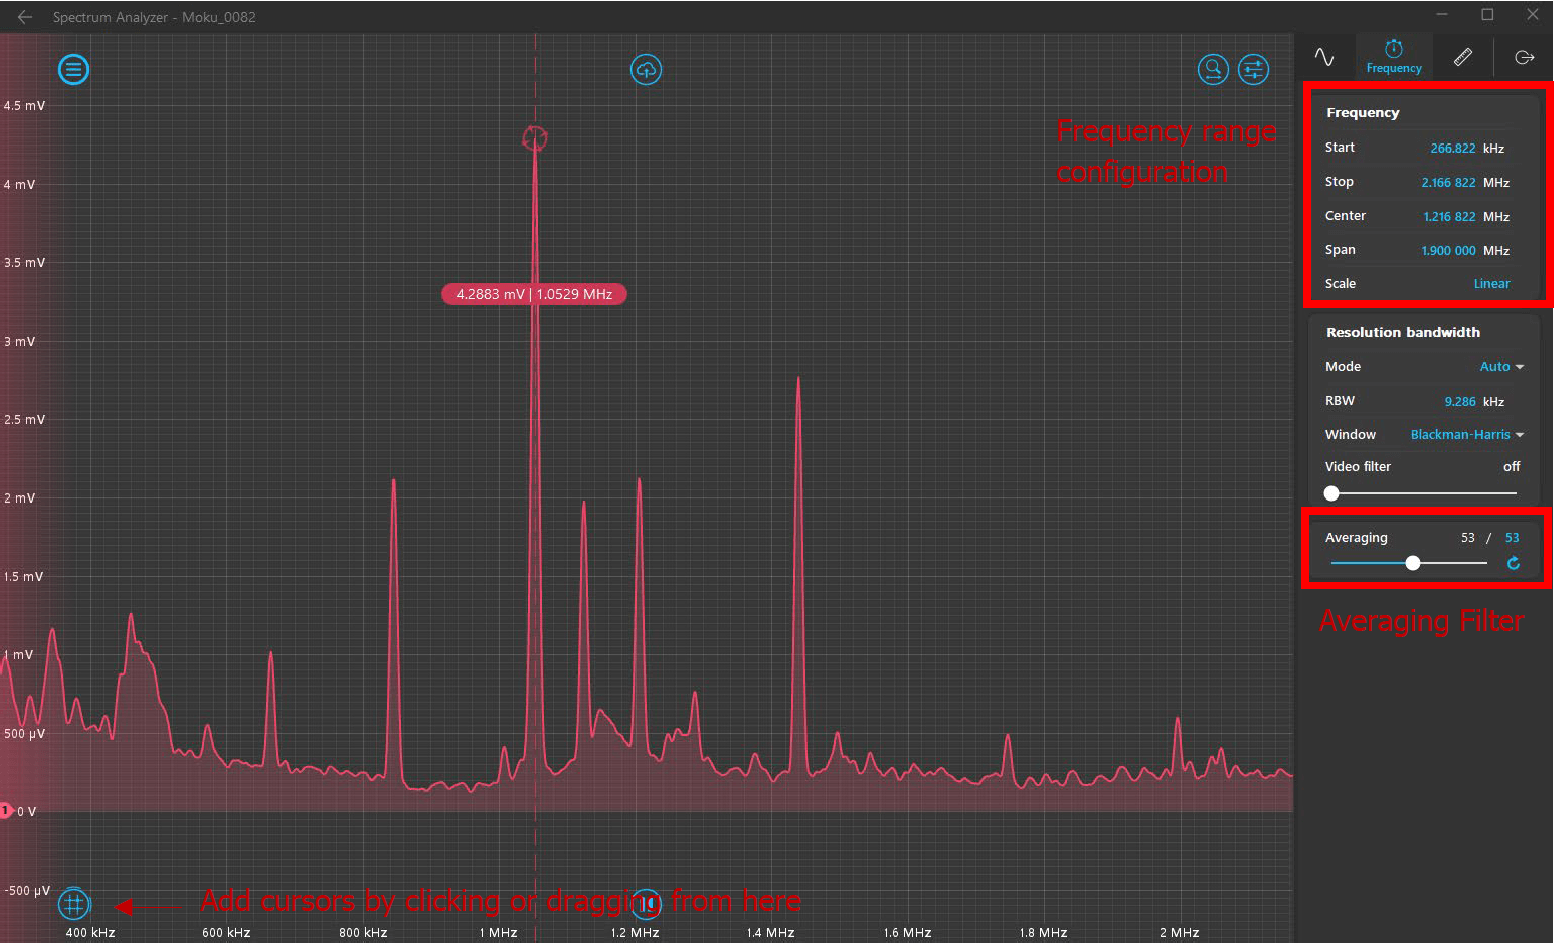
Task: Change the Linear scale setting
Action: coord(1491,284)
